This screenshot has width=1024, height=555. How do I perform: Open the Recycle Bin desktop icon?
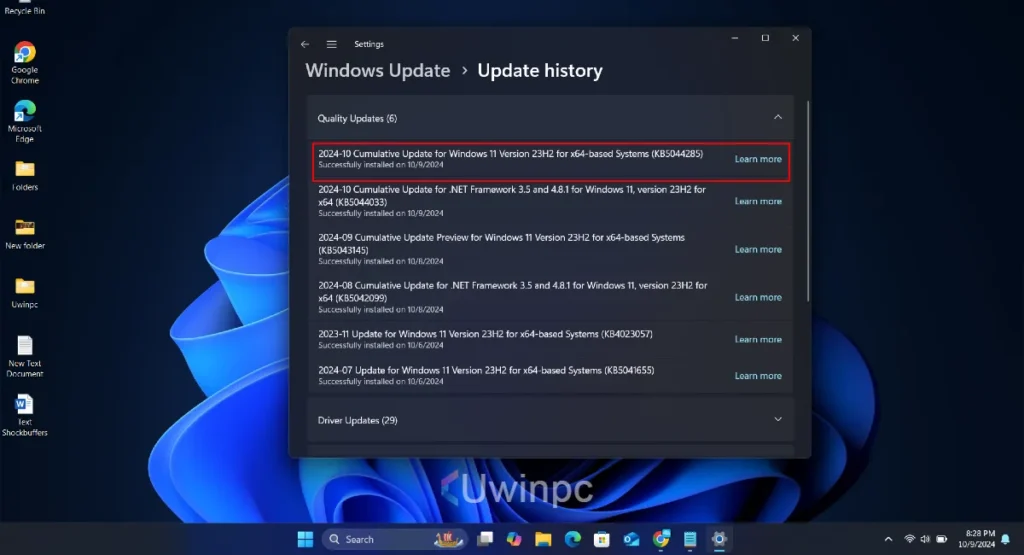[x=25, y=8]
